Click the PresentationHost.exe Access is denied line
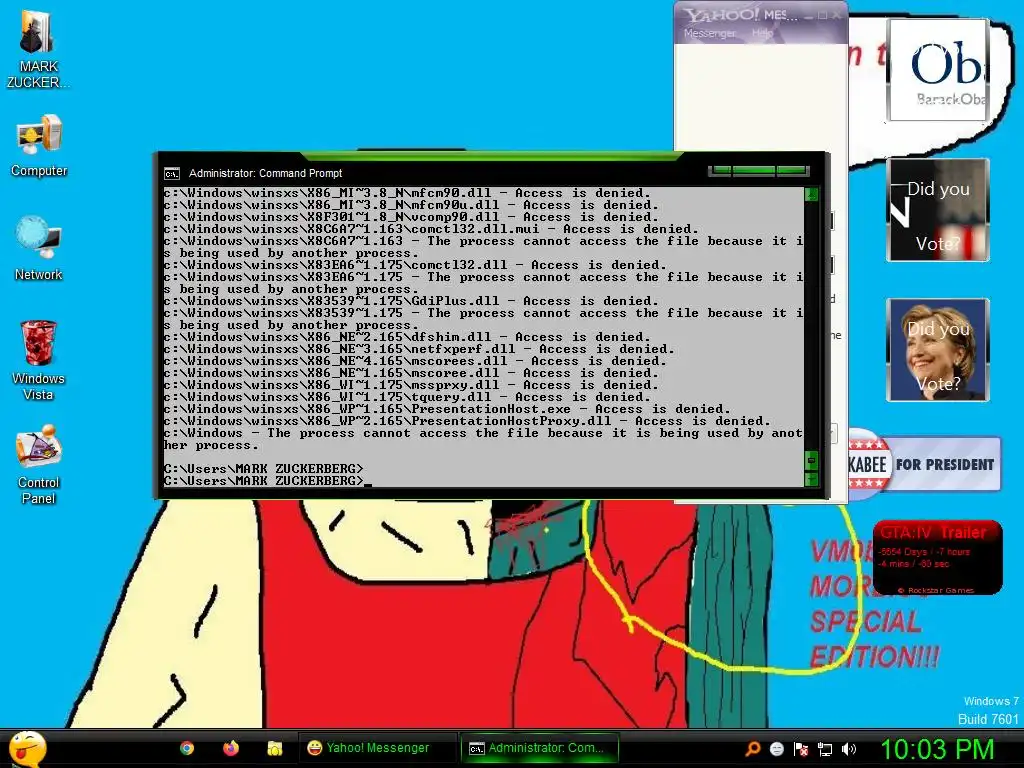This screenshot has height=768, width=1024. [447, 409]
